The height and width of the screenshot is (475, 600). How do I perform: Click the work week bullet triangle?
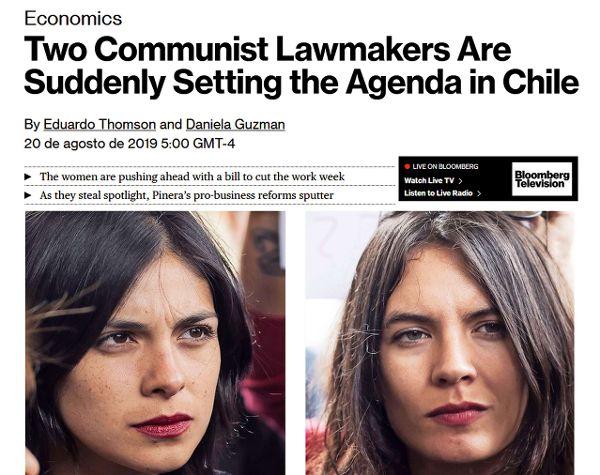(28, 177)
